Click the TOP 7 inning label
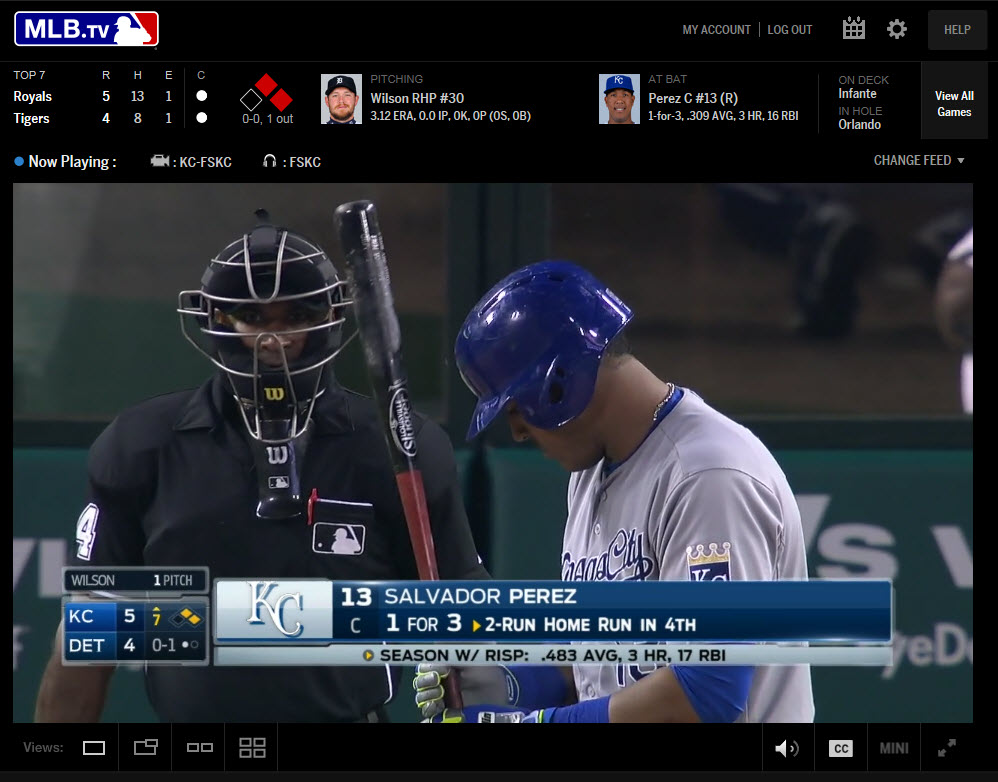The width and height of the screenshot is (998, 782). [x=29, y=75]
